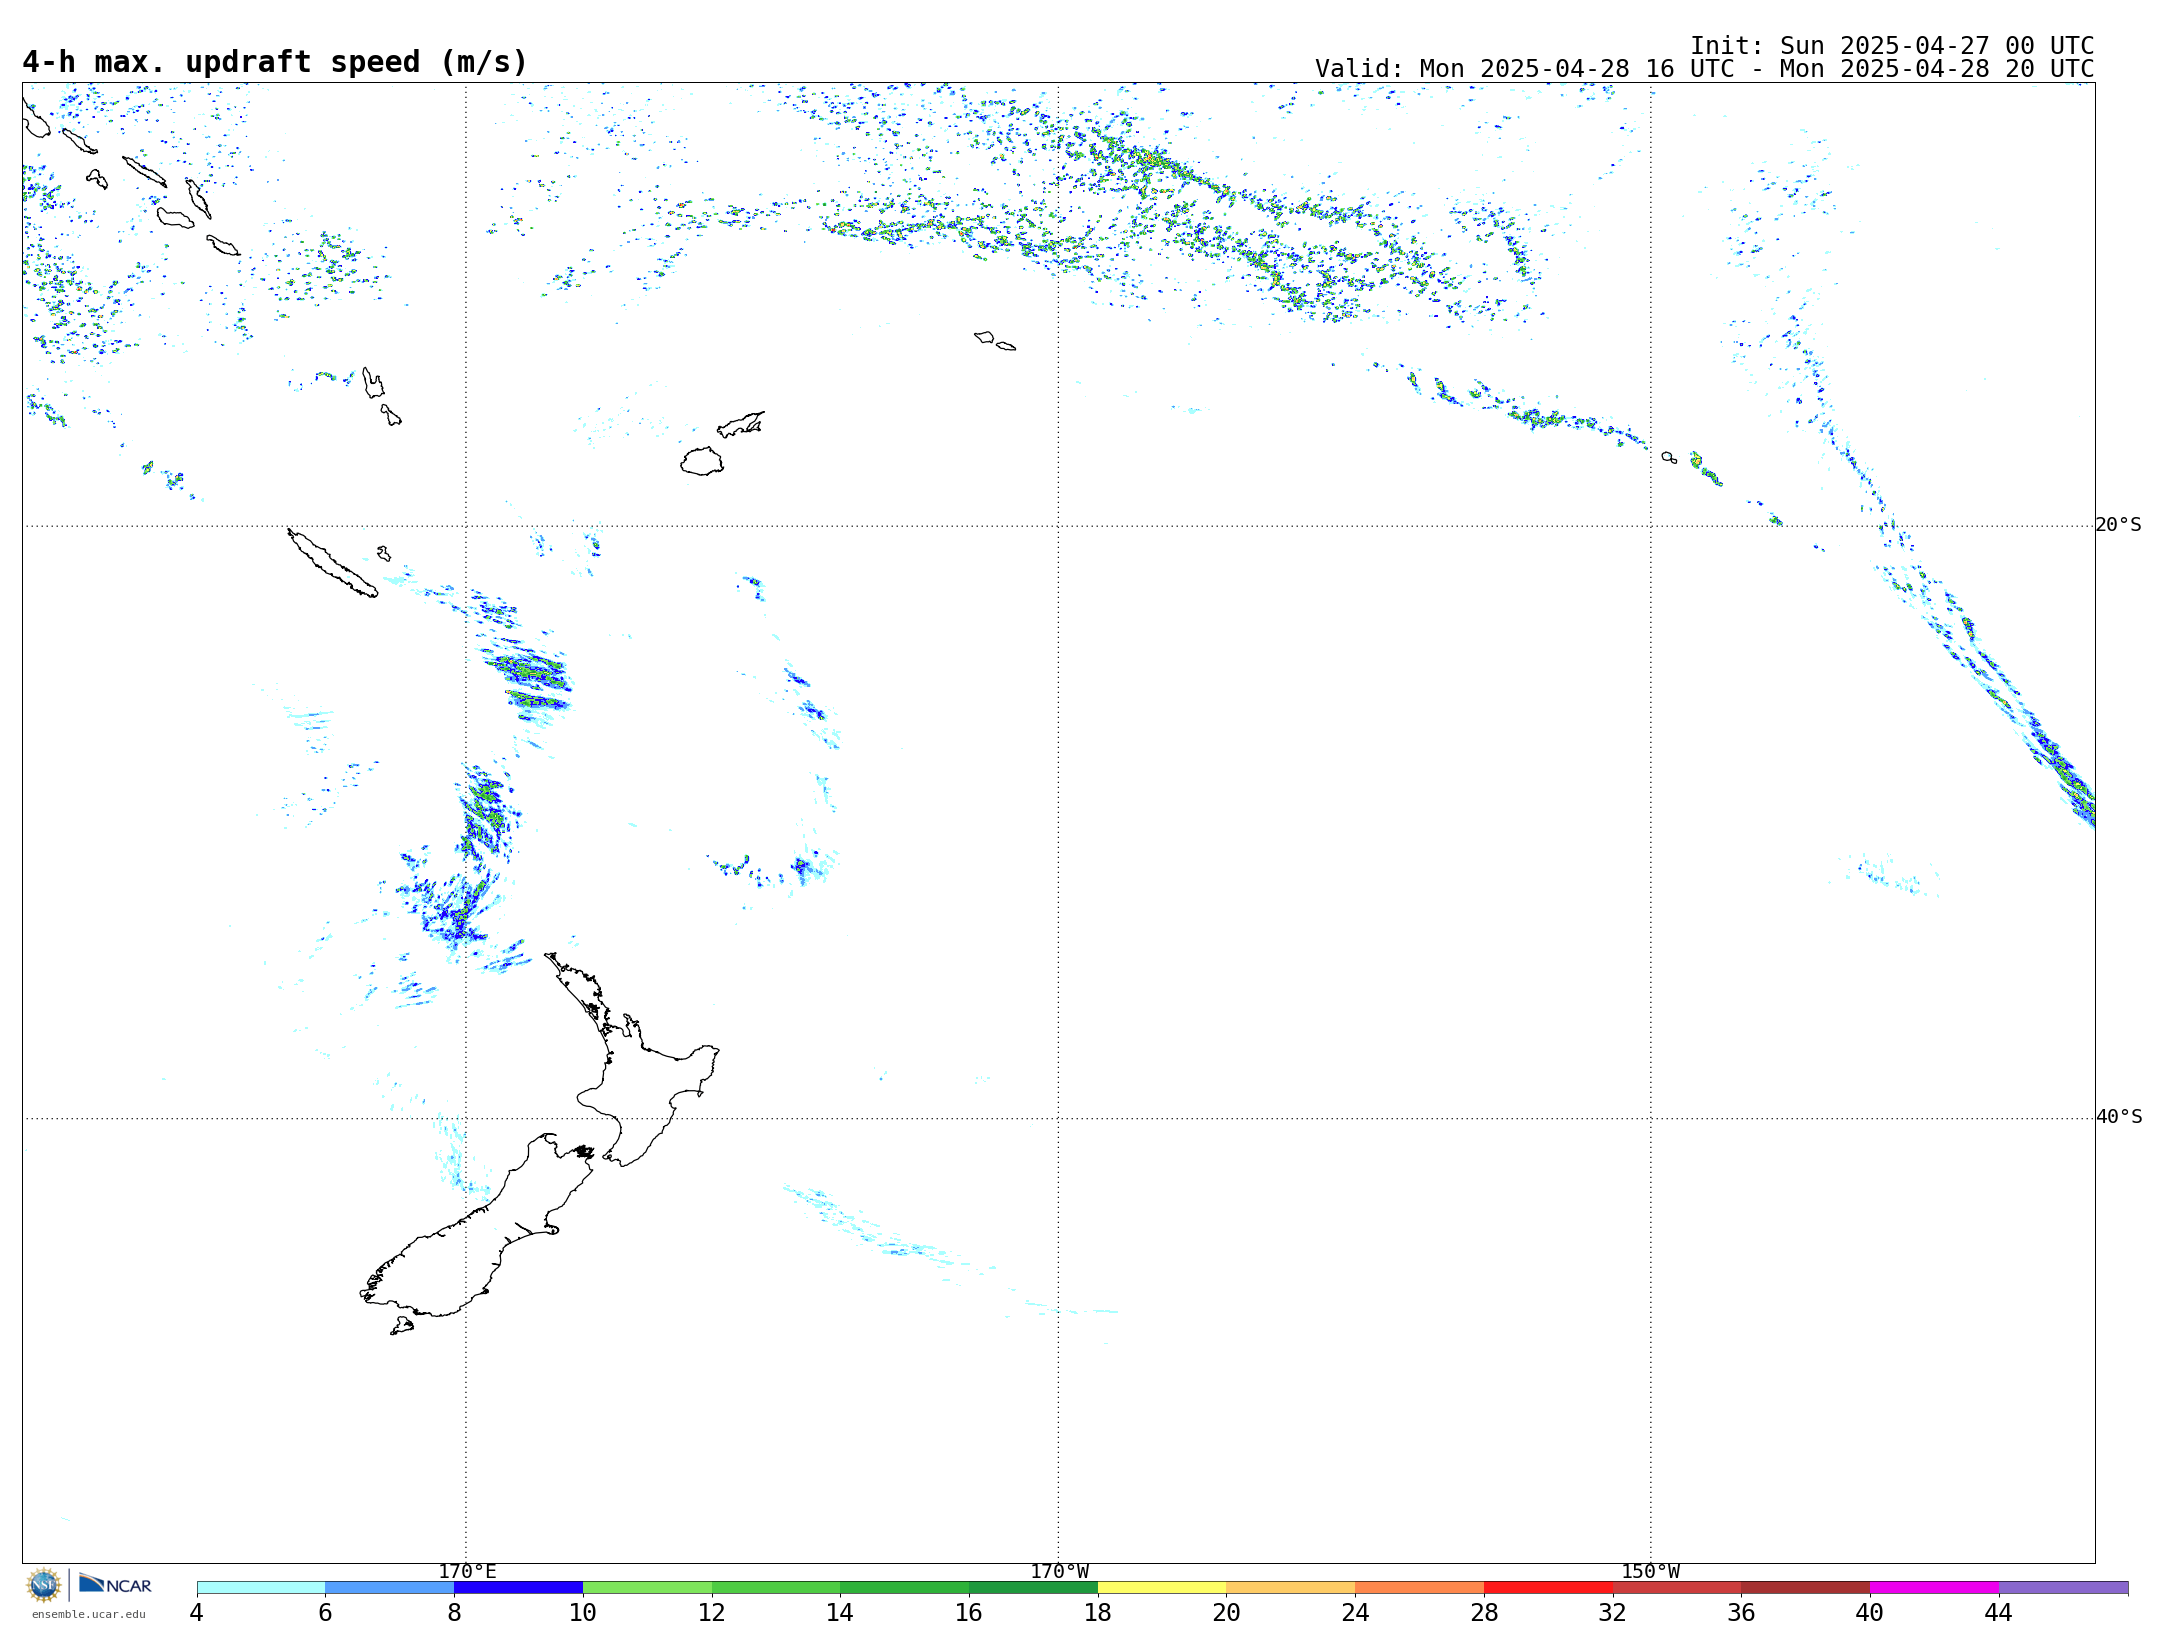Click the NCAR logo
Screen dimensions: 2160x1626
(x=115, y=1584)
